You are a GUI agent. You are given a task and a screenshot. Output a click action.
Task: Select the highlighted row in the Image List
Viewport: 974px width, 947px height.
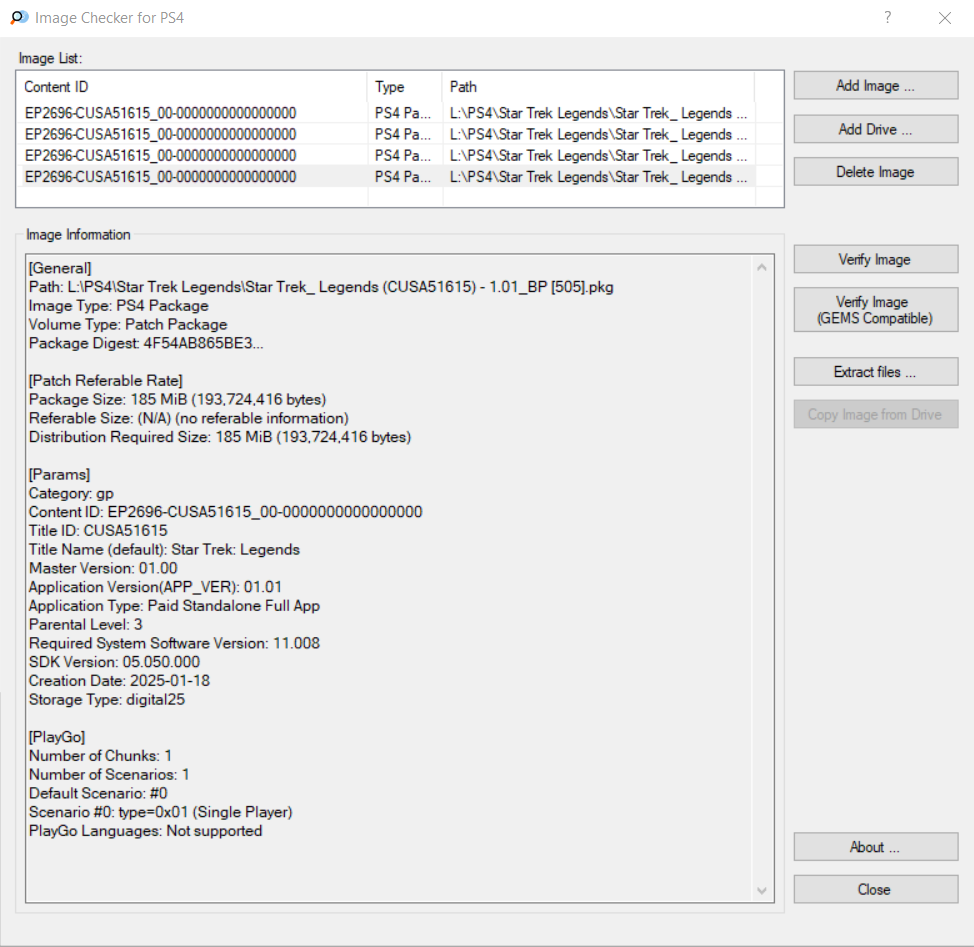click(x=386, y=177)
